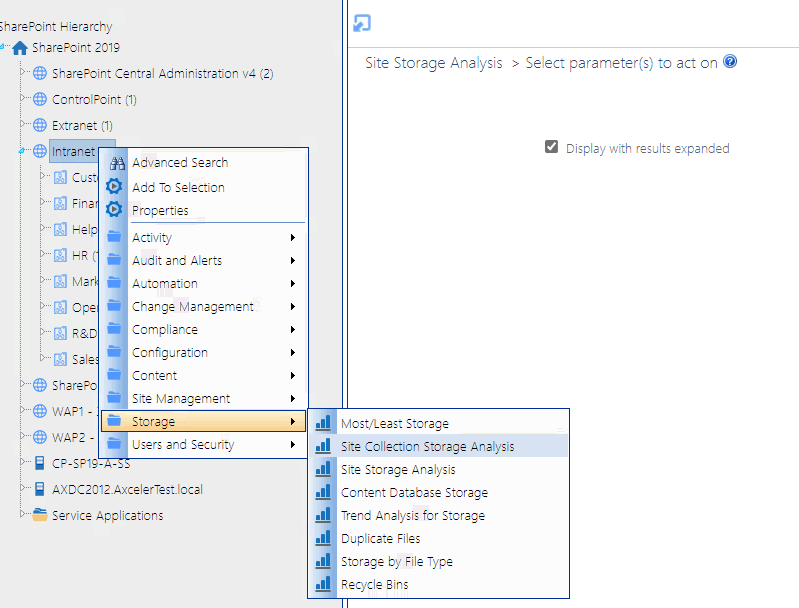The height and width of the screenshot is (608, 799).
Task: Open the Site Management submenu
Action: [x=204, y=399]
